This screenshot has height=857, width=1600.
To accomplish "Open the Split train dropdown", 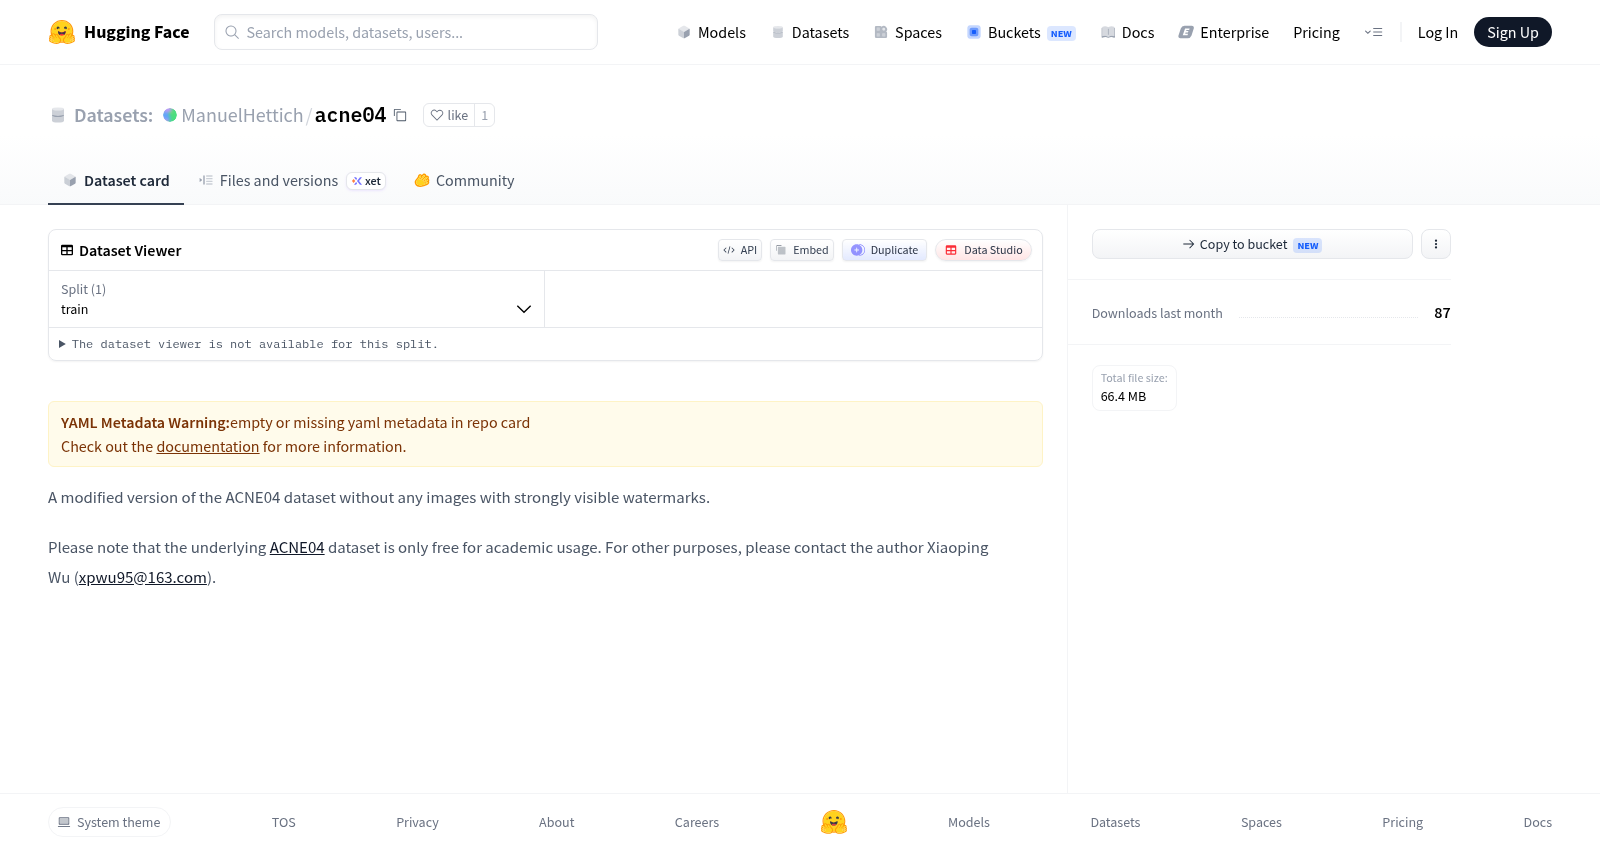I will tap(296, 299).
